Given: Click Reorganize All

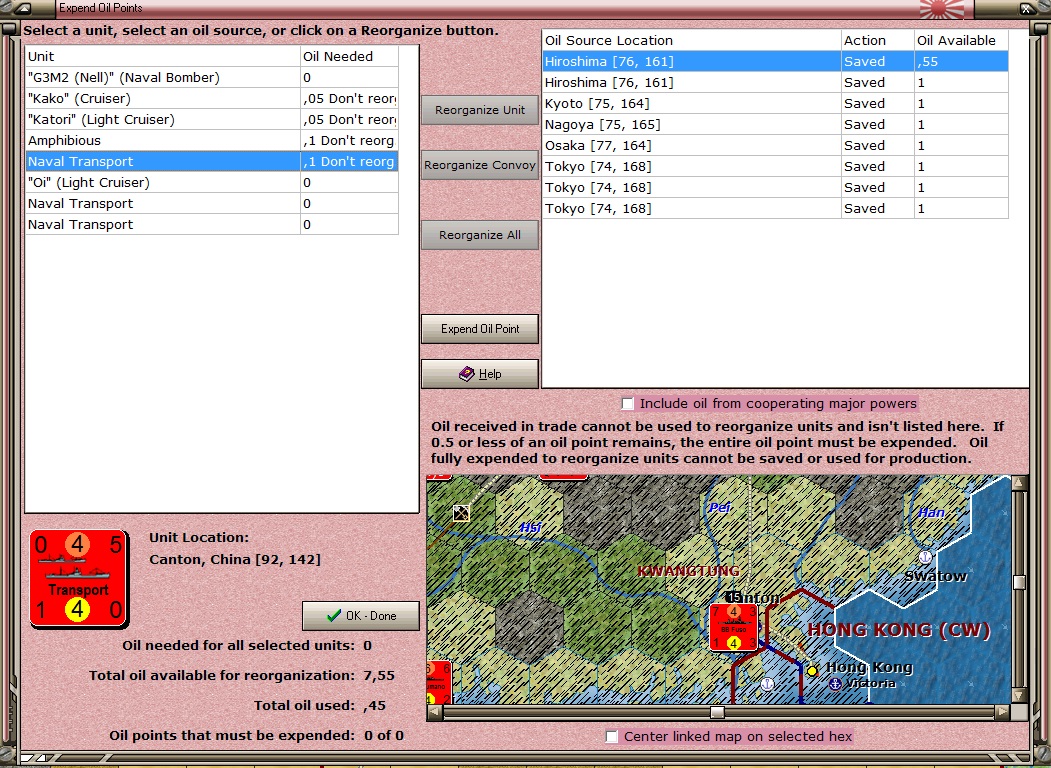Looking at the screenshot, I should point(480,235).
